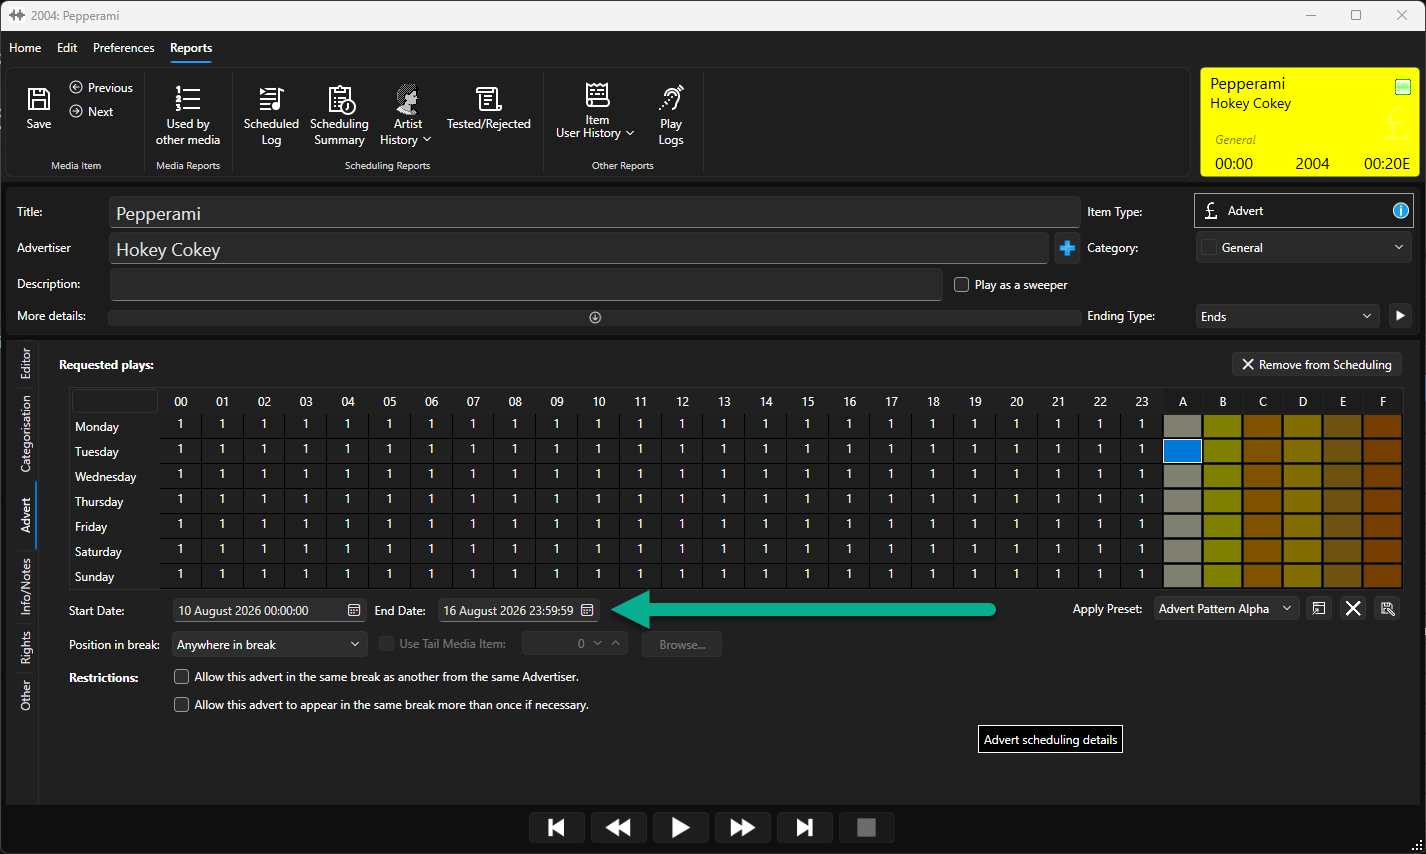
Task: Enable the Play as a sweeper checkbox
Action: [x=961, y=285]
